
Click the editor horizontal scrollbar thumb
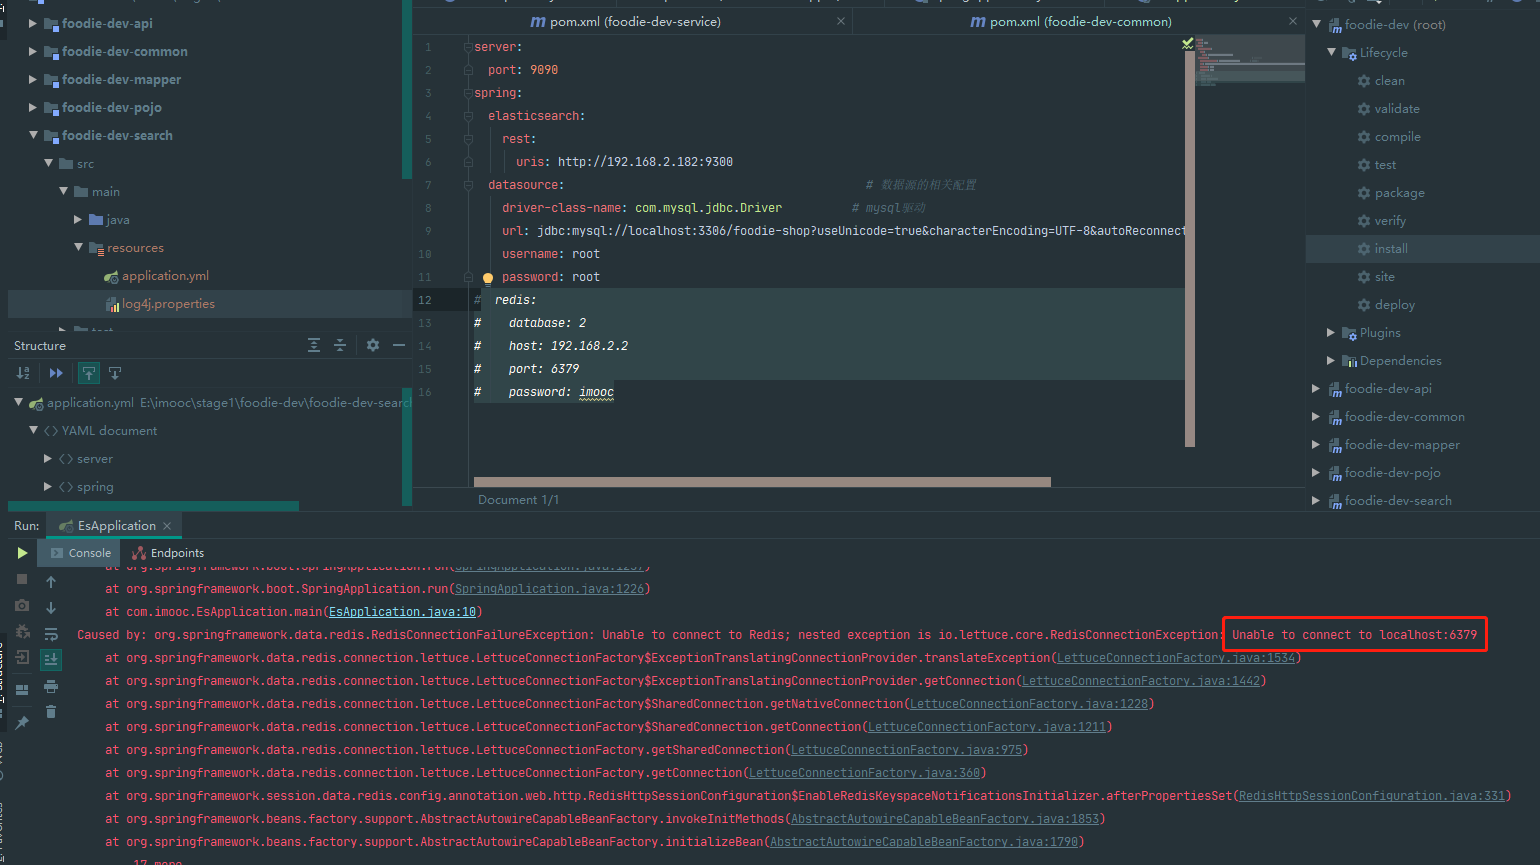(x=762, y=482)
